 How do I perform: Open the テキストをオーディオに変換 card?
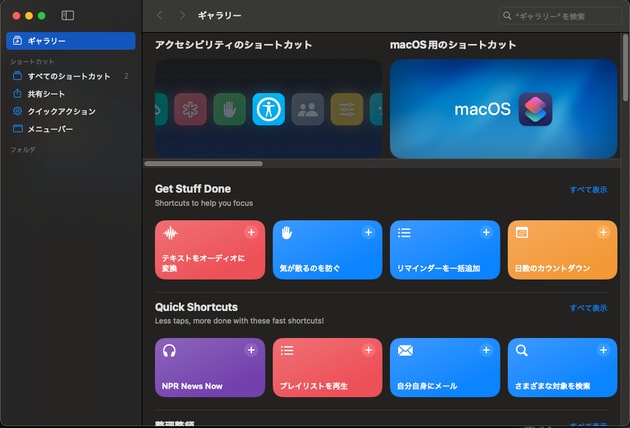click(x=210, y=250)
